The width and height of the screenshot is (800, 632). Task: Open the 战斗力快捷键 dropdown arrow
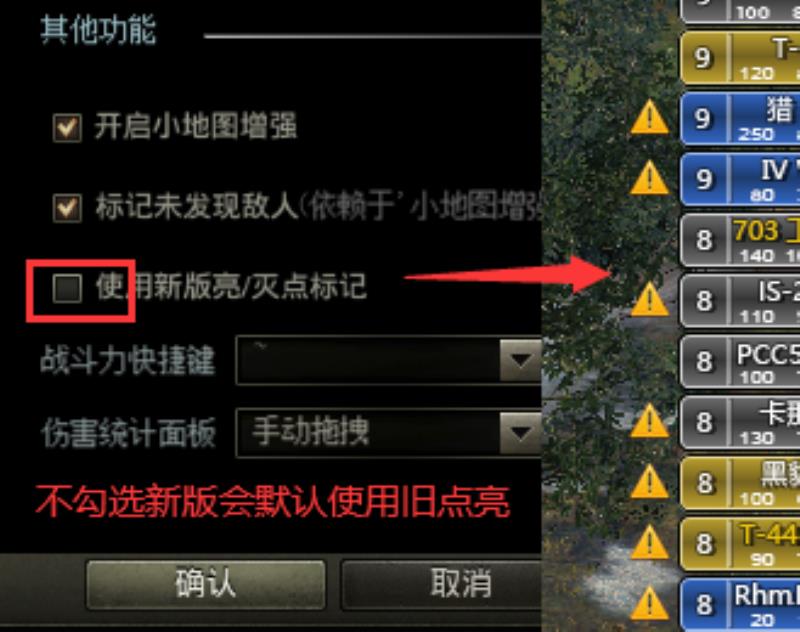[x=520, y=360]
